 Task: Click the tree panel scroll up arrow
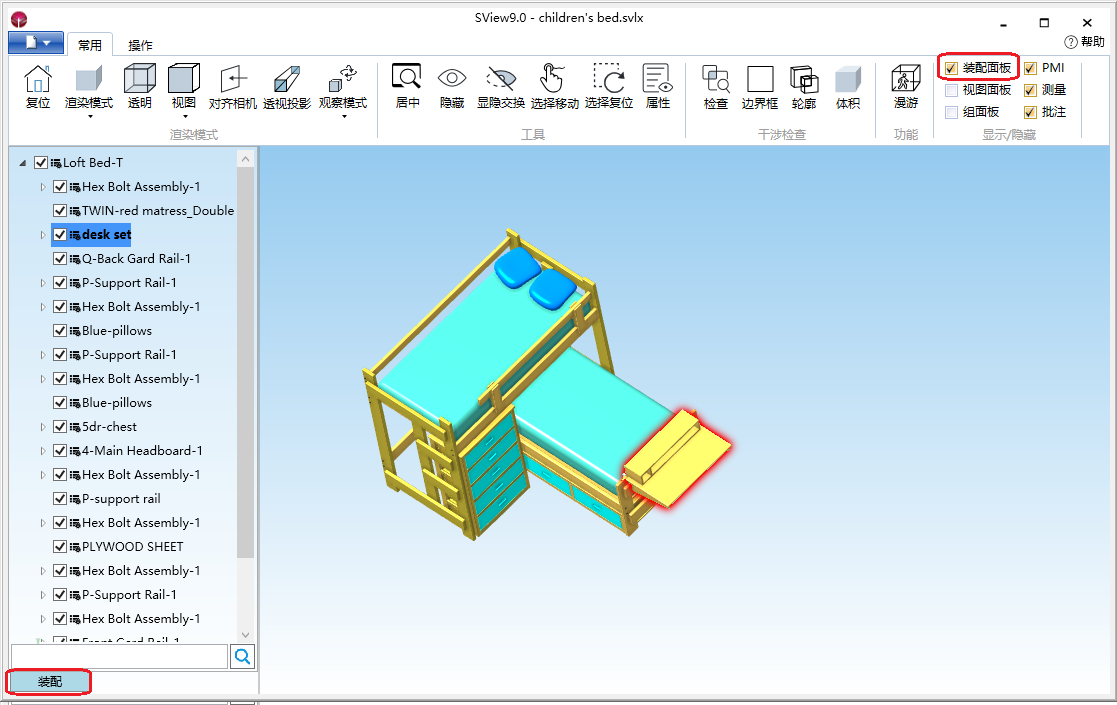pyautogui.click(x=246, y=159)
